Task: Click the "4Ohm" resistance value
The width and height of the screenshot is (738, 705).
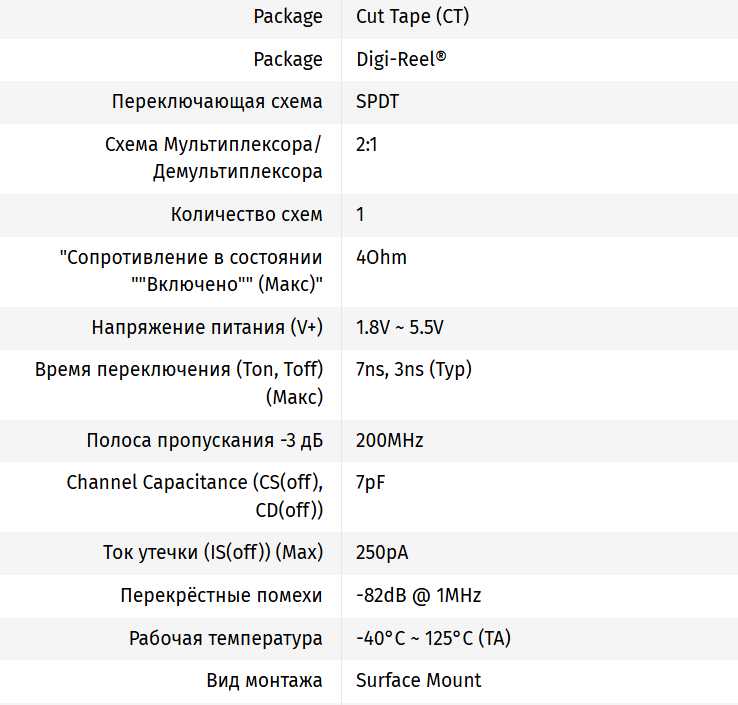Action: [x=381, y=257]
